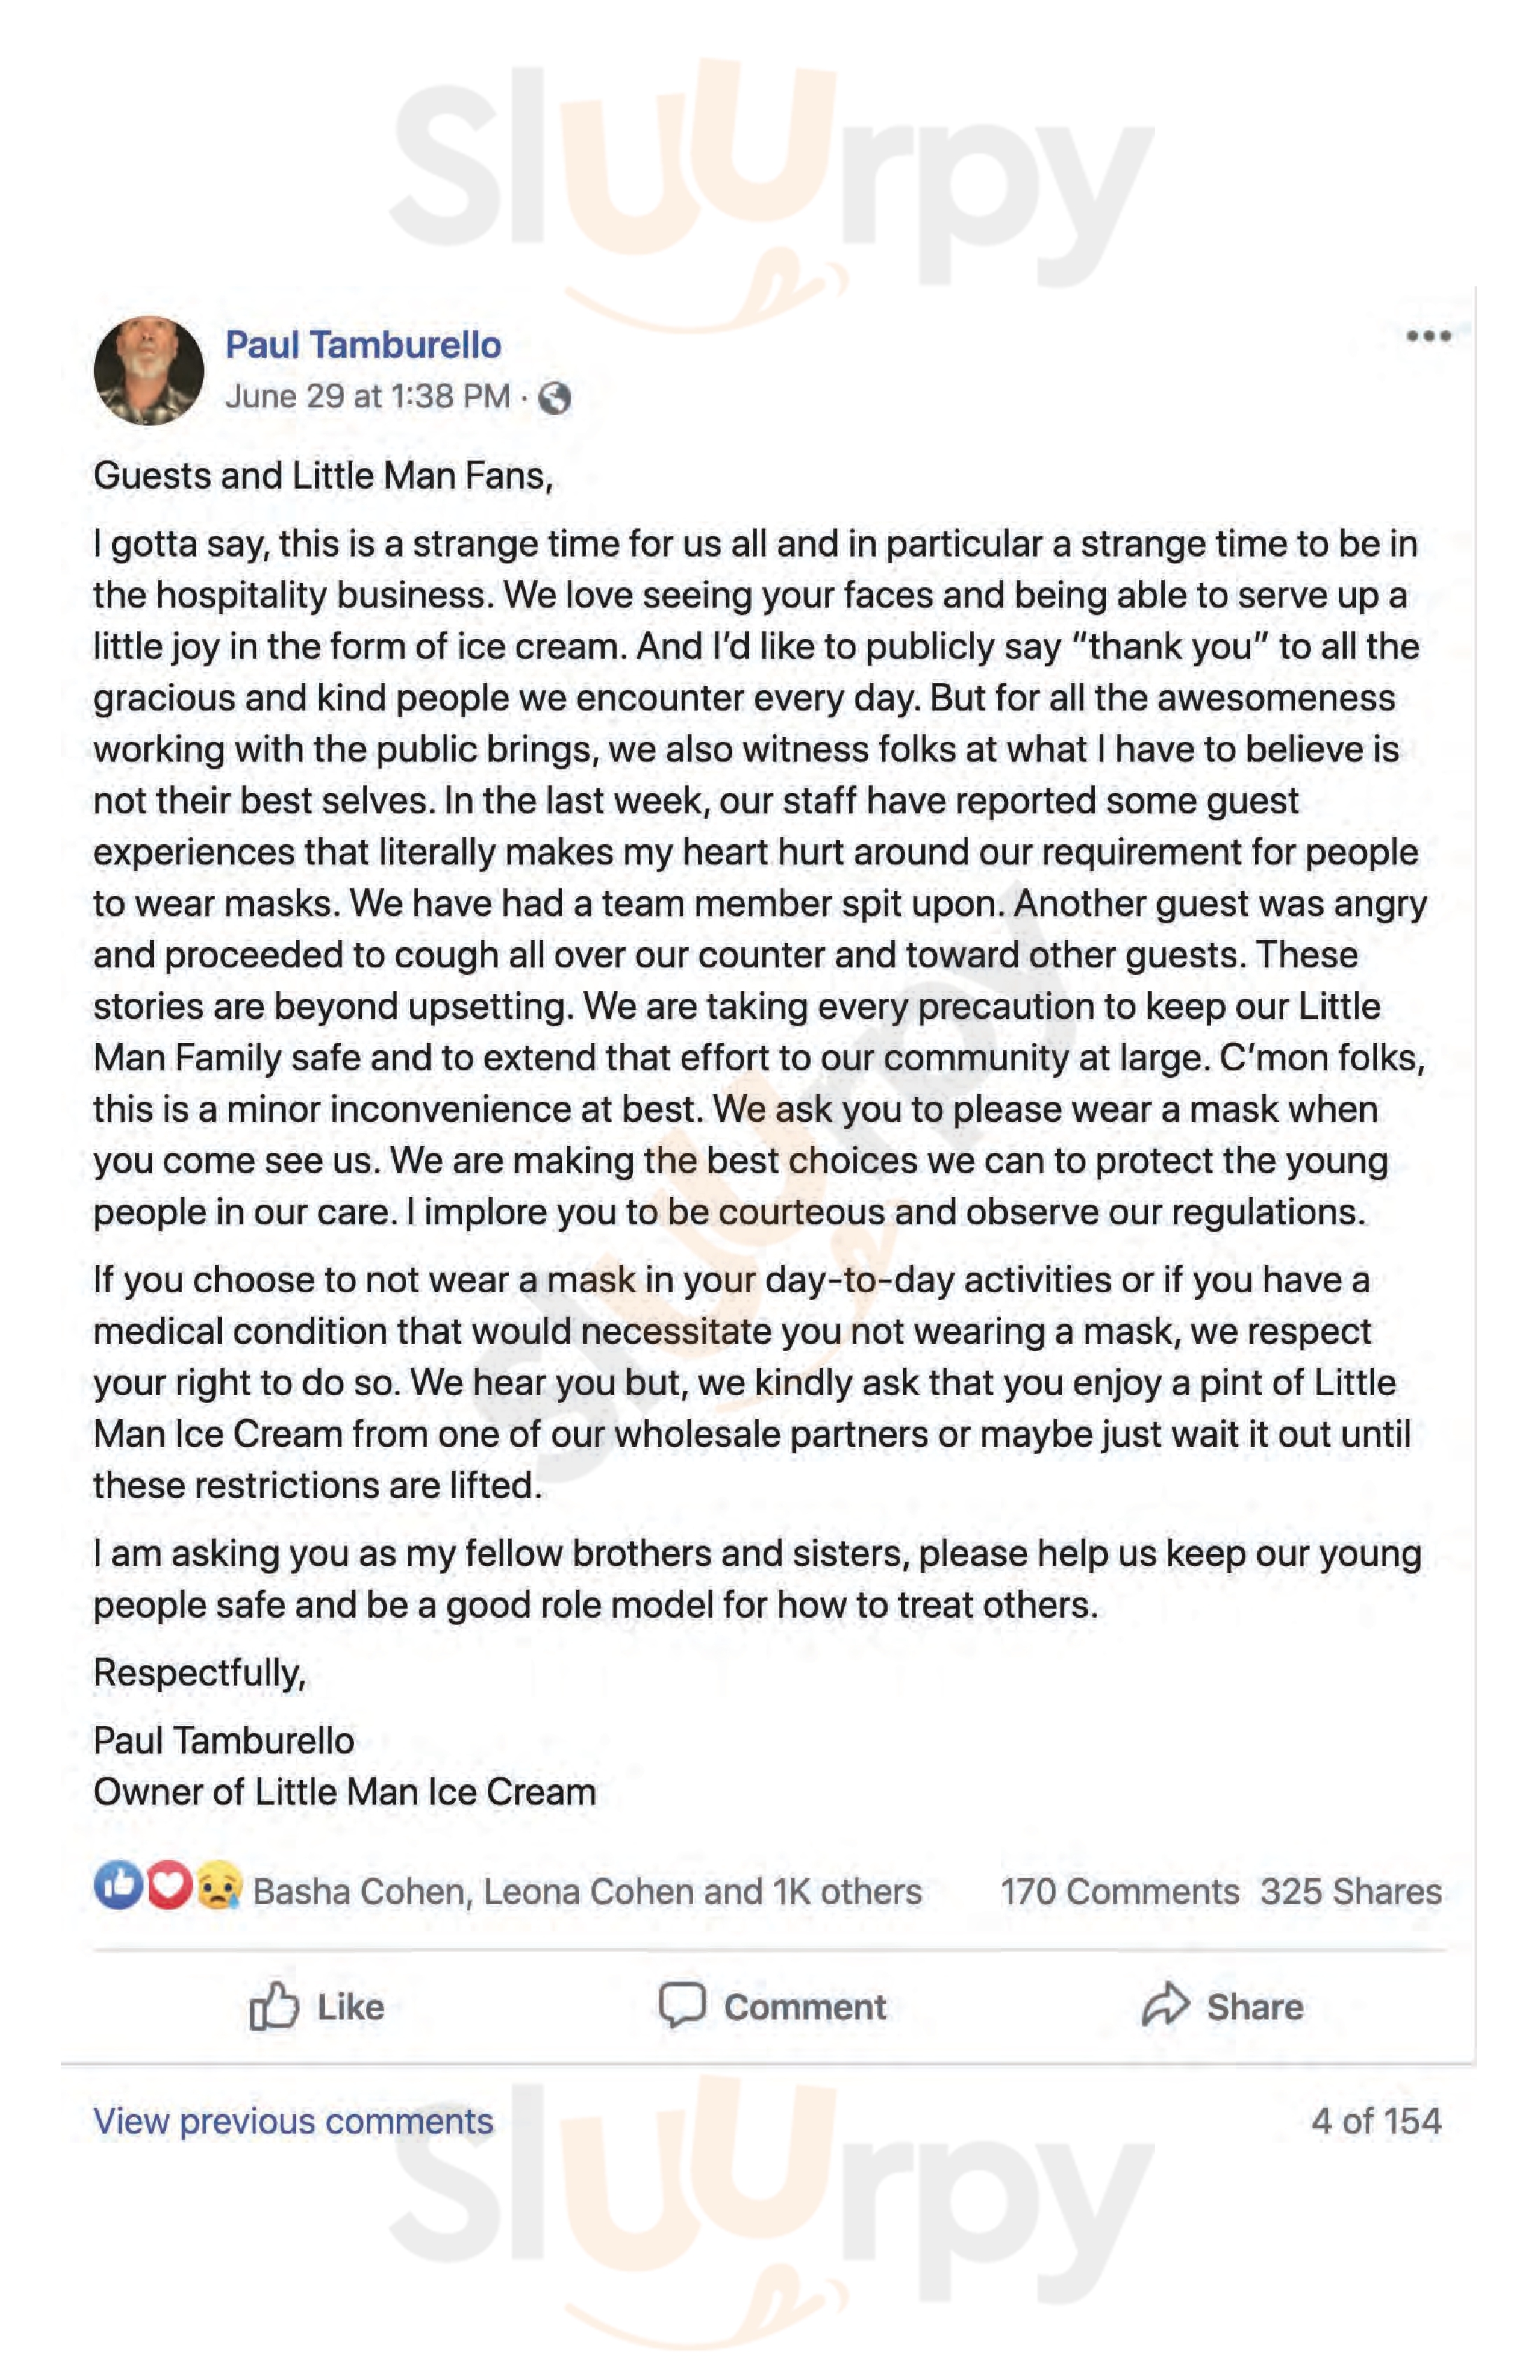Open Paul Tamburello's profile picture
This screenshot has width=1540, height=2380.
[149, 371]
